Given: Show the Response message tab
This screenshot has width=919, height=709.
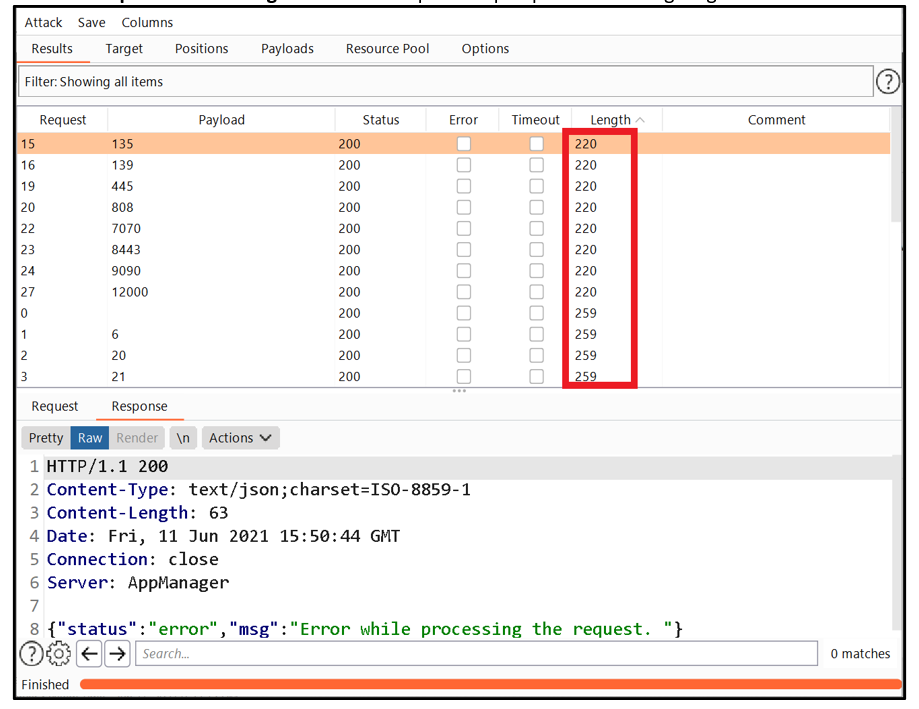Looking at the screenshot, I should (x=139, y=406).
